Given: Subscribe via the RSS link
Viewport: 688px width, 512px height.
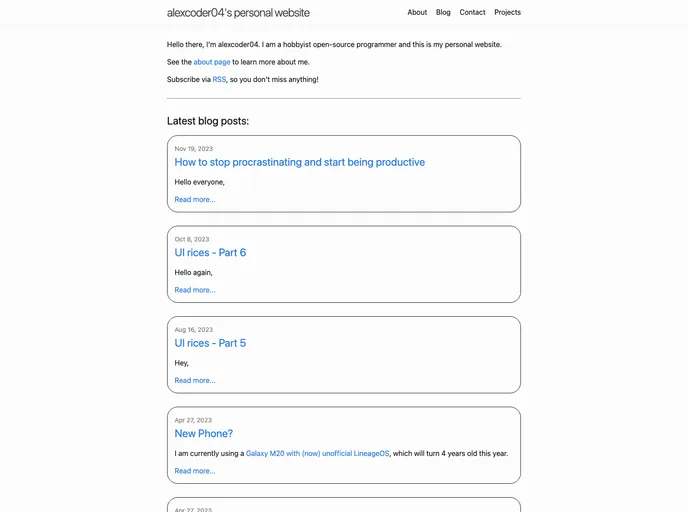Looking at the screenshot, I should 219,79.
